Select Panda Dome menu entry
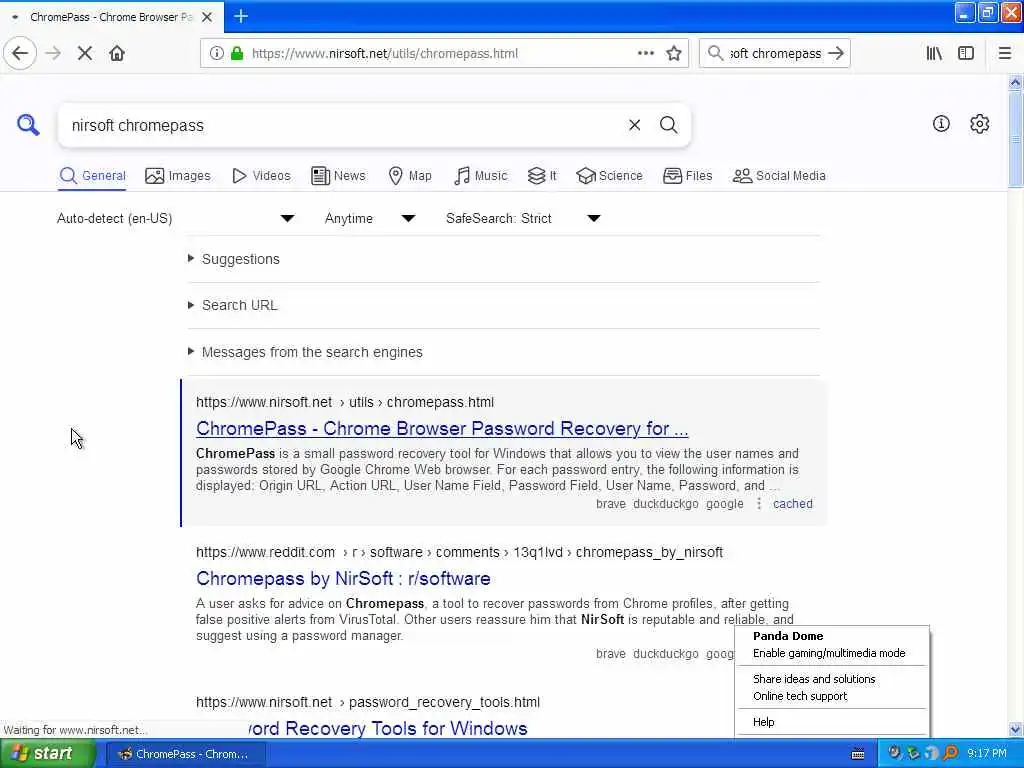Viewport: 1024px width, 768px height. (788, 636)
